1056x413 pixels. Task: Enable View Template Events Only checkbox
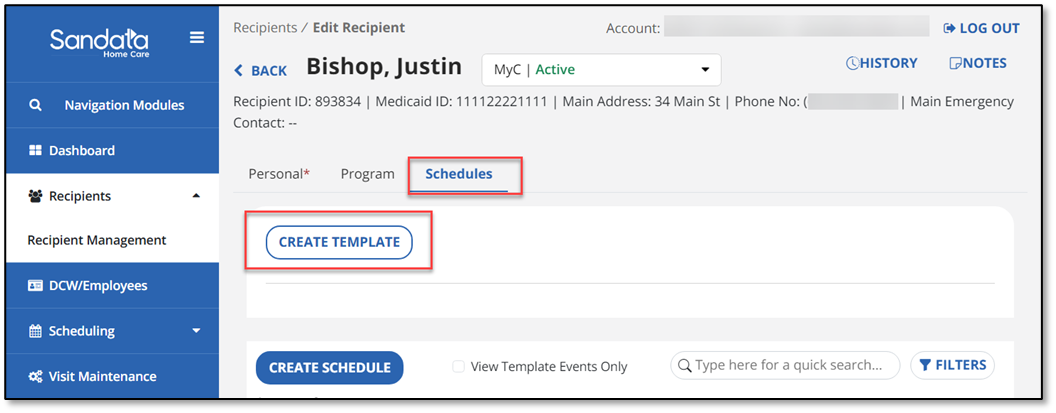click(x=458, y=367)
